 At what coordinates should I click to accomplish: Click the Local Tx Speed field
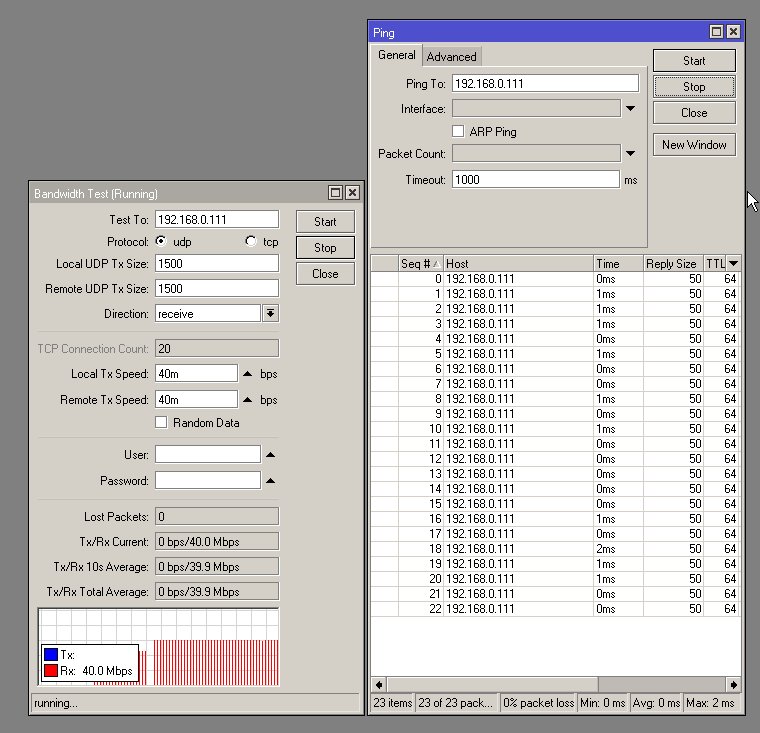tap(196, 373)
